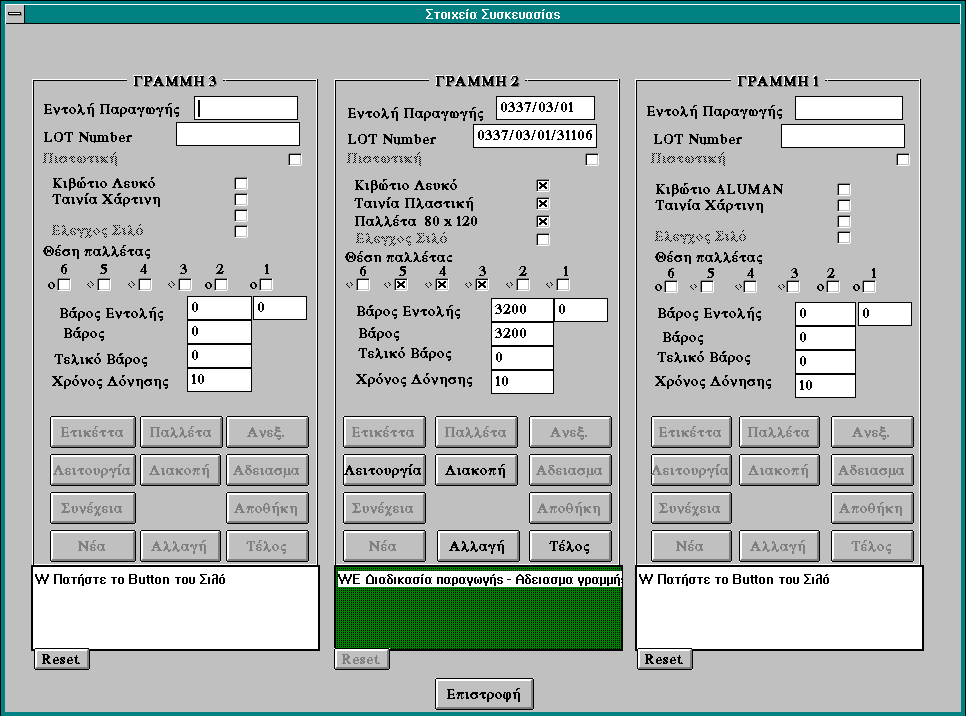Toggle Ταινία Πλαστική checkbox in ΓΡΑΜΜΗ 2
This screenshot has width=966, height=716.
(x=543, y=204)
